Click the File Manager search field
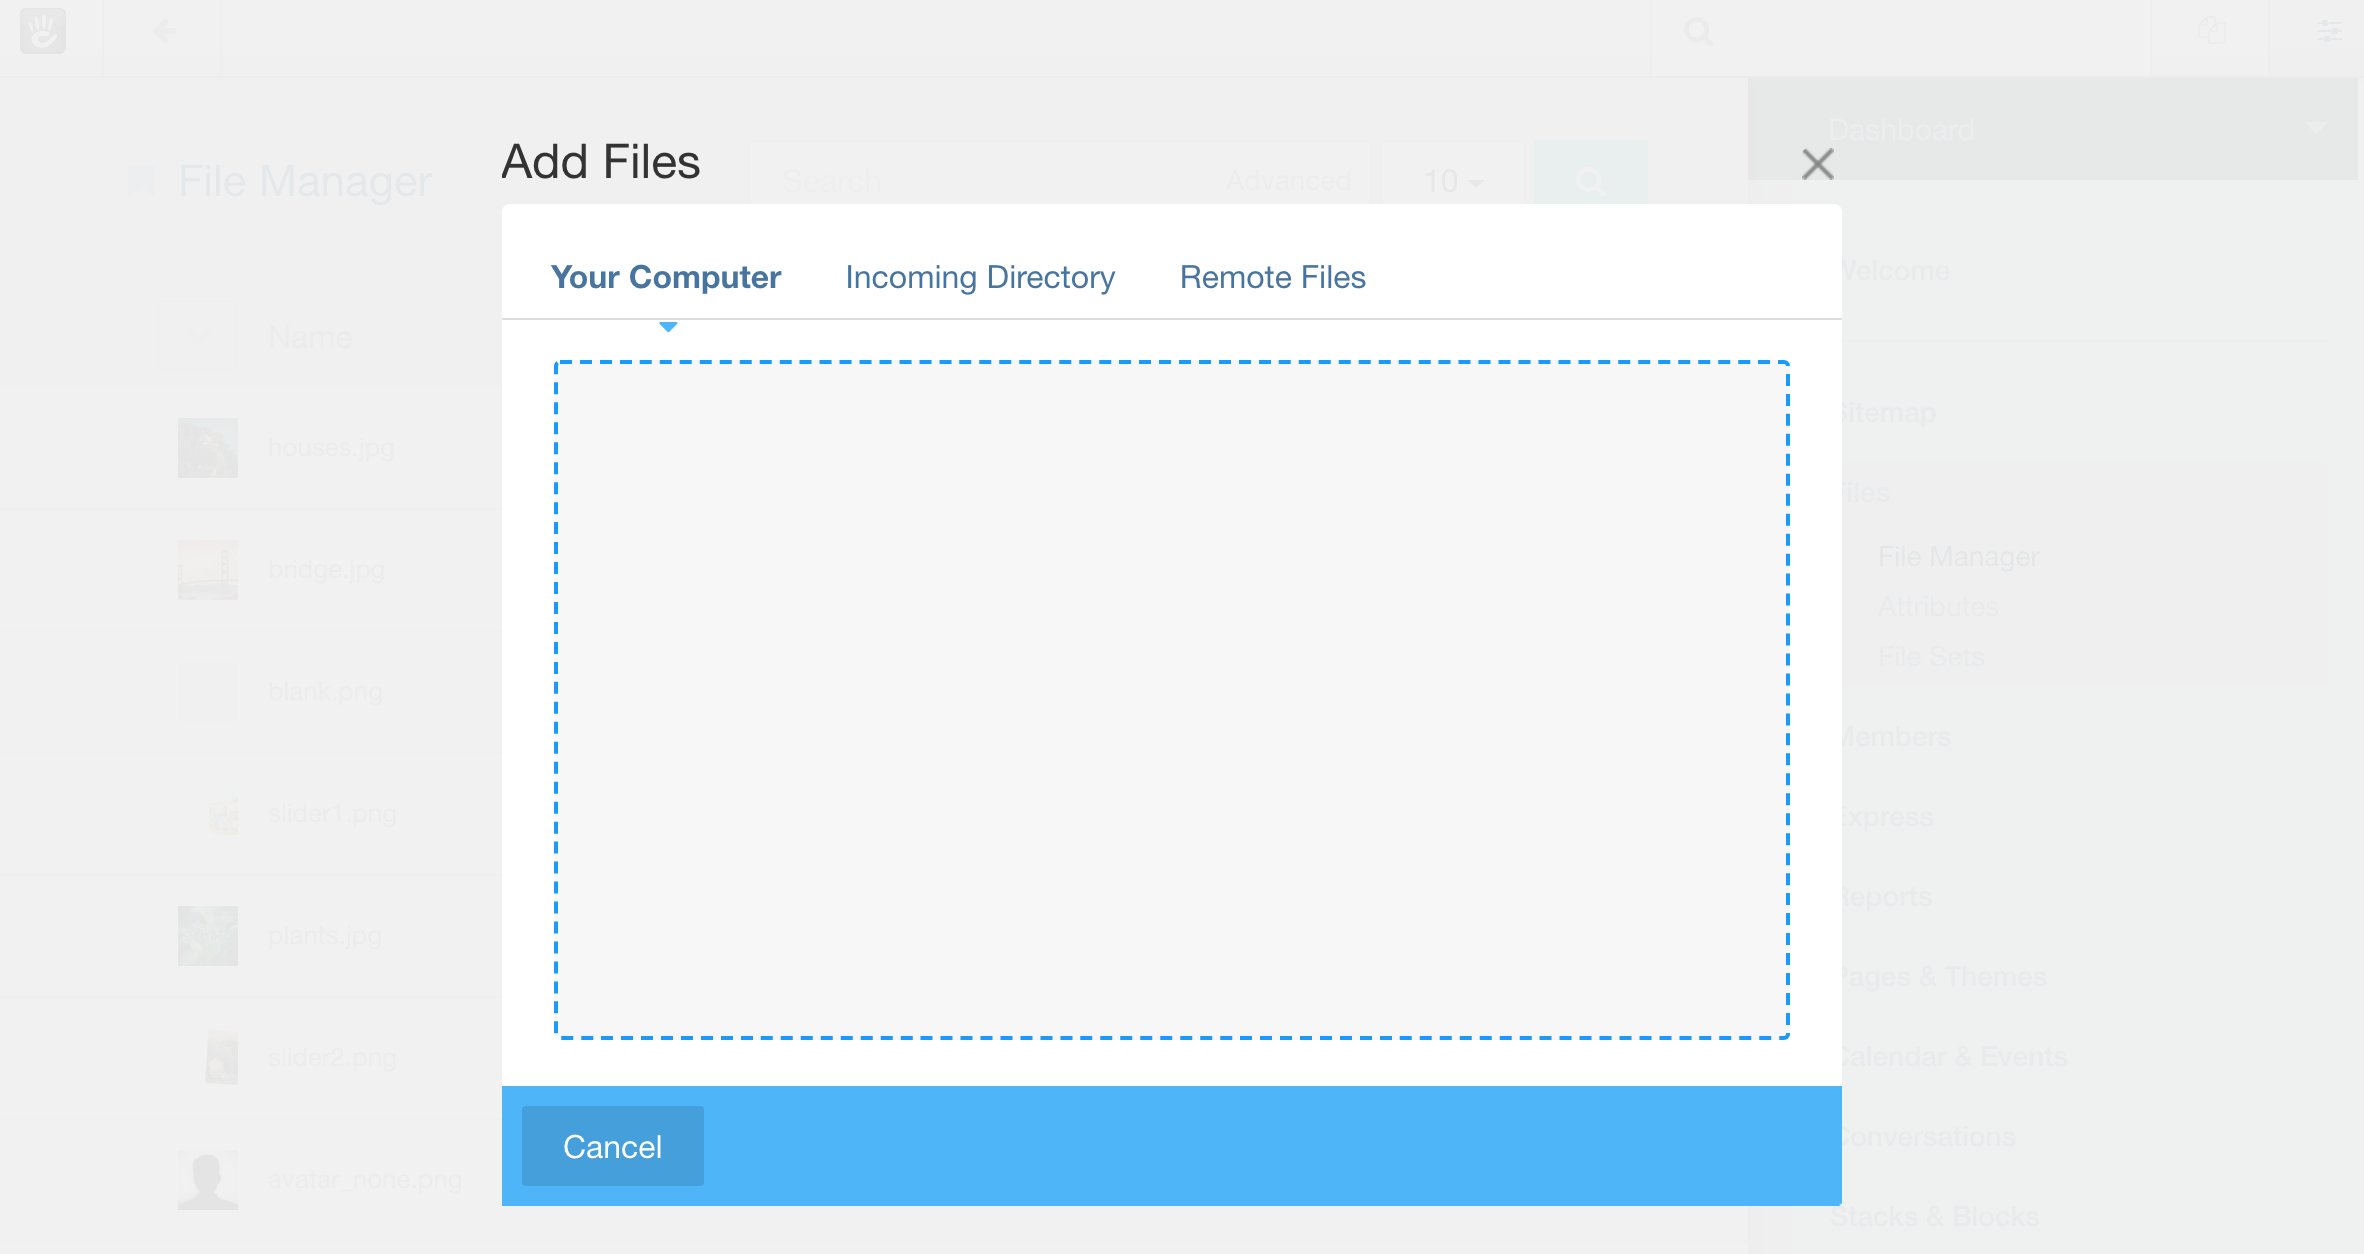 (x=980, y=182)
